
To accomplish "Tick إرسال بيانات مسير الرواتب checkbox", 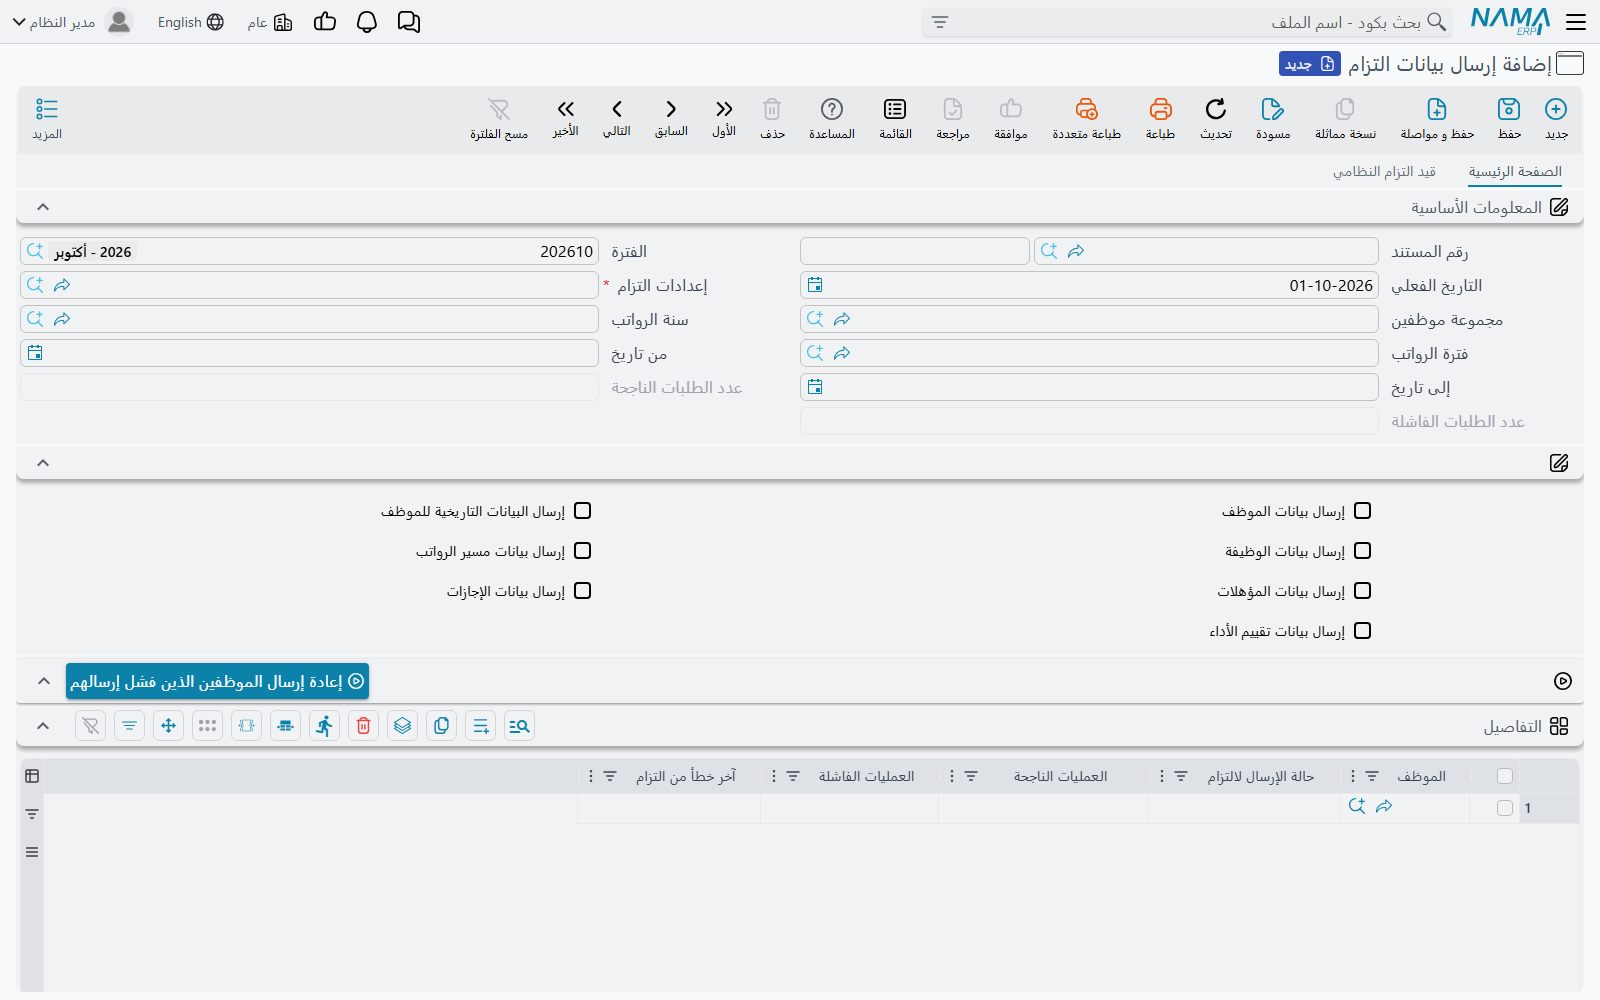I will coord(583,551).
